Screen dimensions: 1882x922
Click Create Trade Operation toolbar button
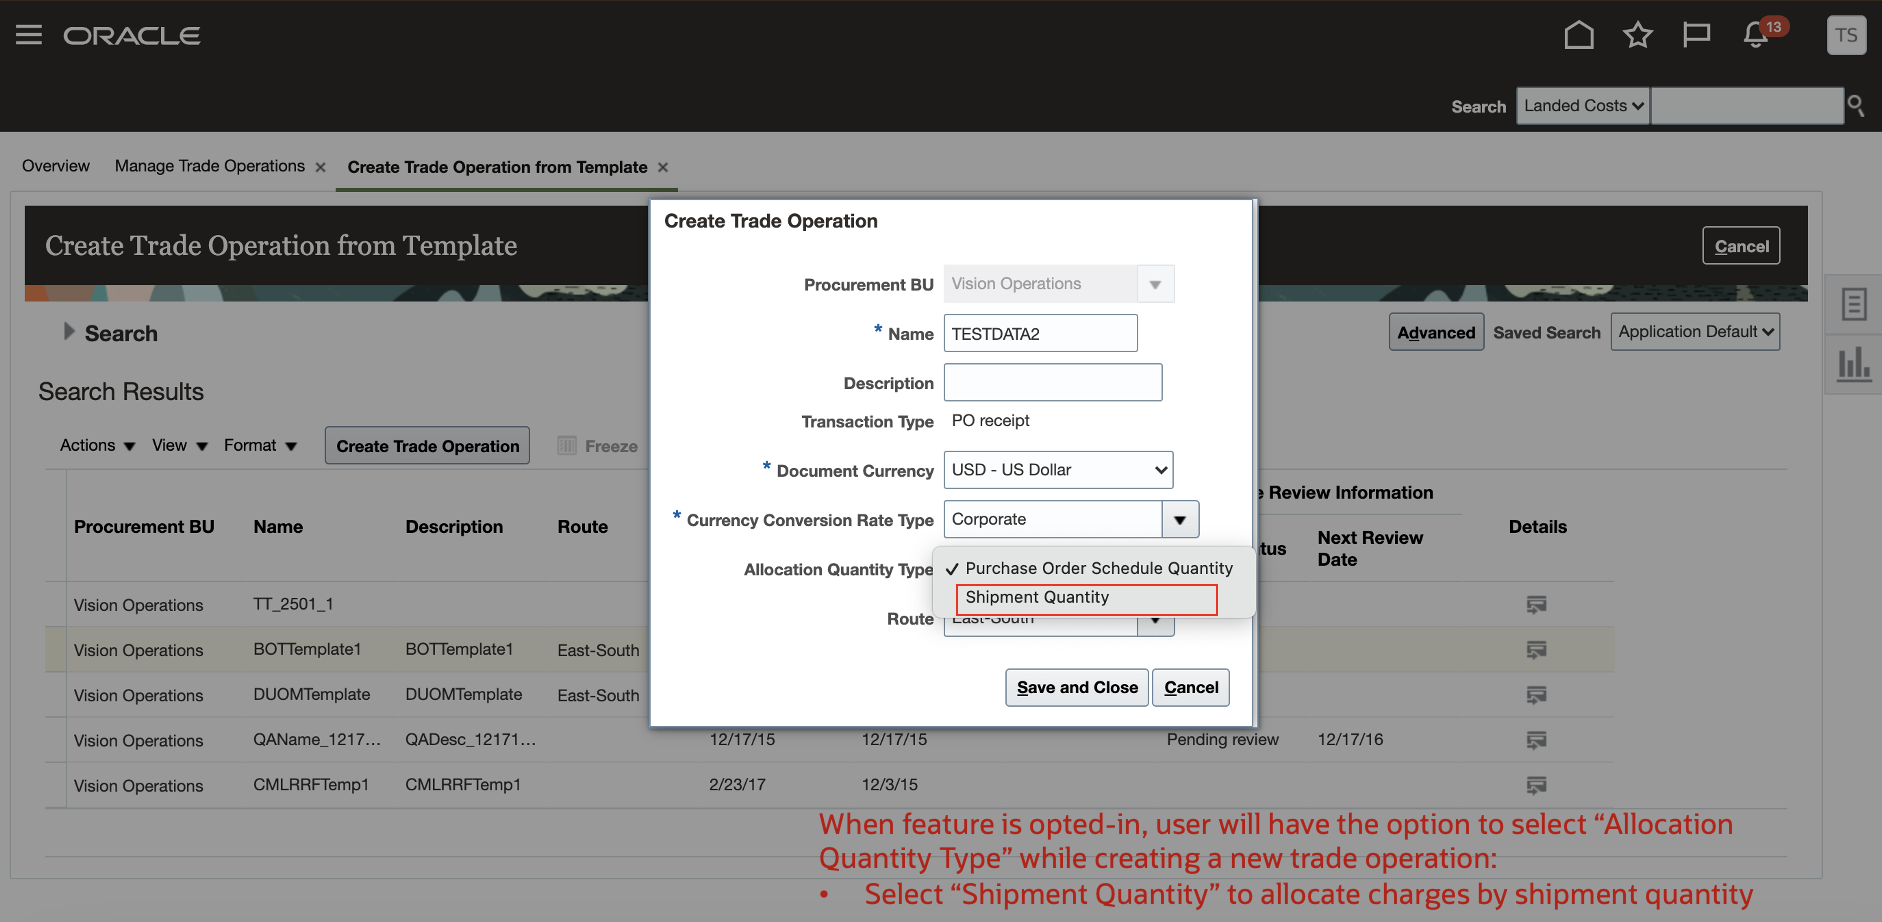[x=427, y=446]
